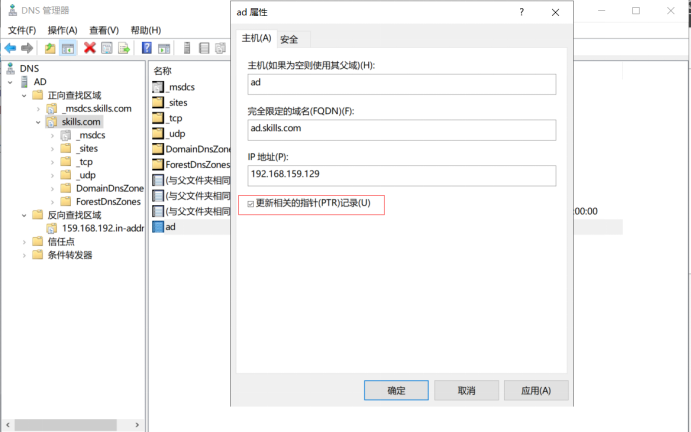Click the stacked documents toolbar icon
The height and width of the screenshot is (432, 691).
coord(220,48)
